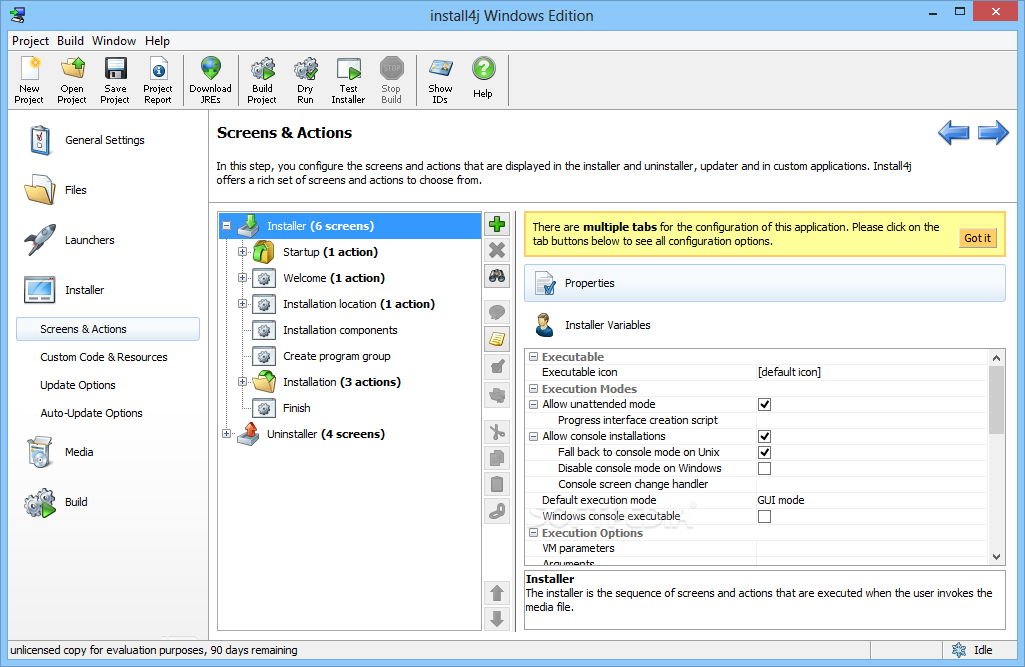
Task: Open the Build menu
Action: coord(71,41)
